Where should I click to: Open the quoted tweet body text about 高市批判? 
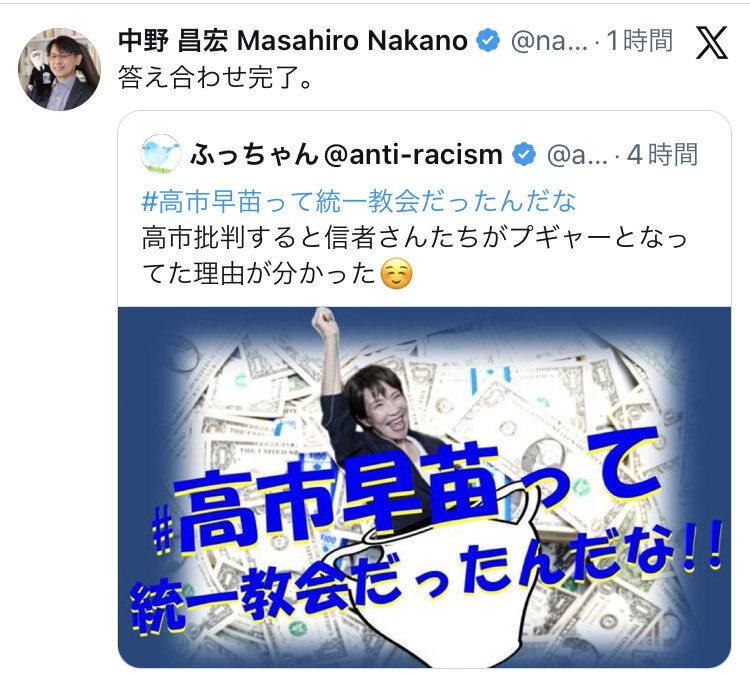[414, 255]
